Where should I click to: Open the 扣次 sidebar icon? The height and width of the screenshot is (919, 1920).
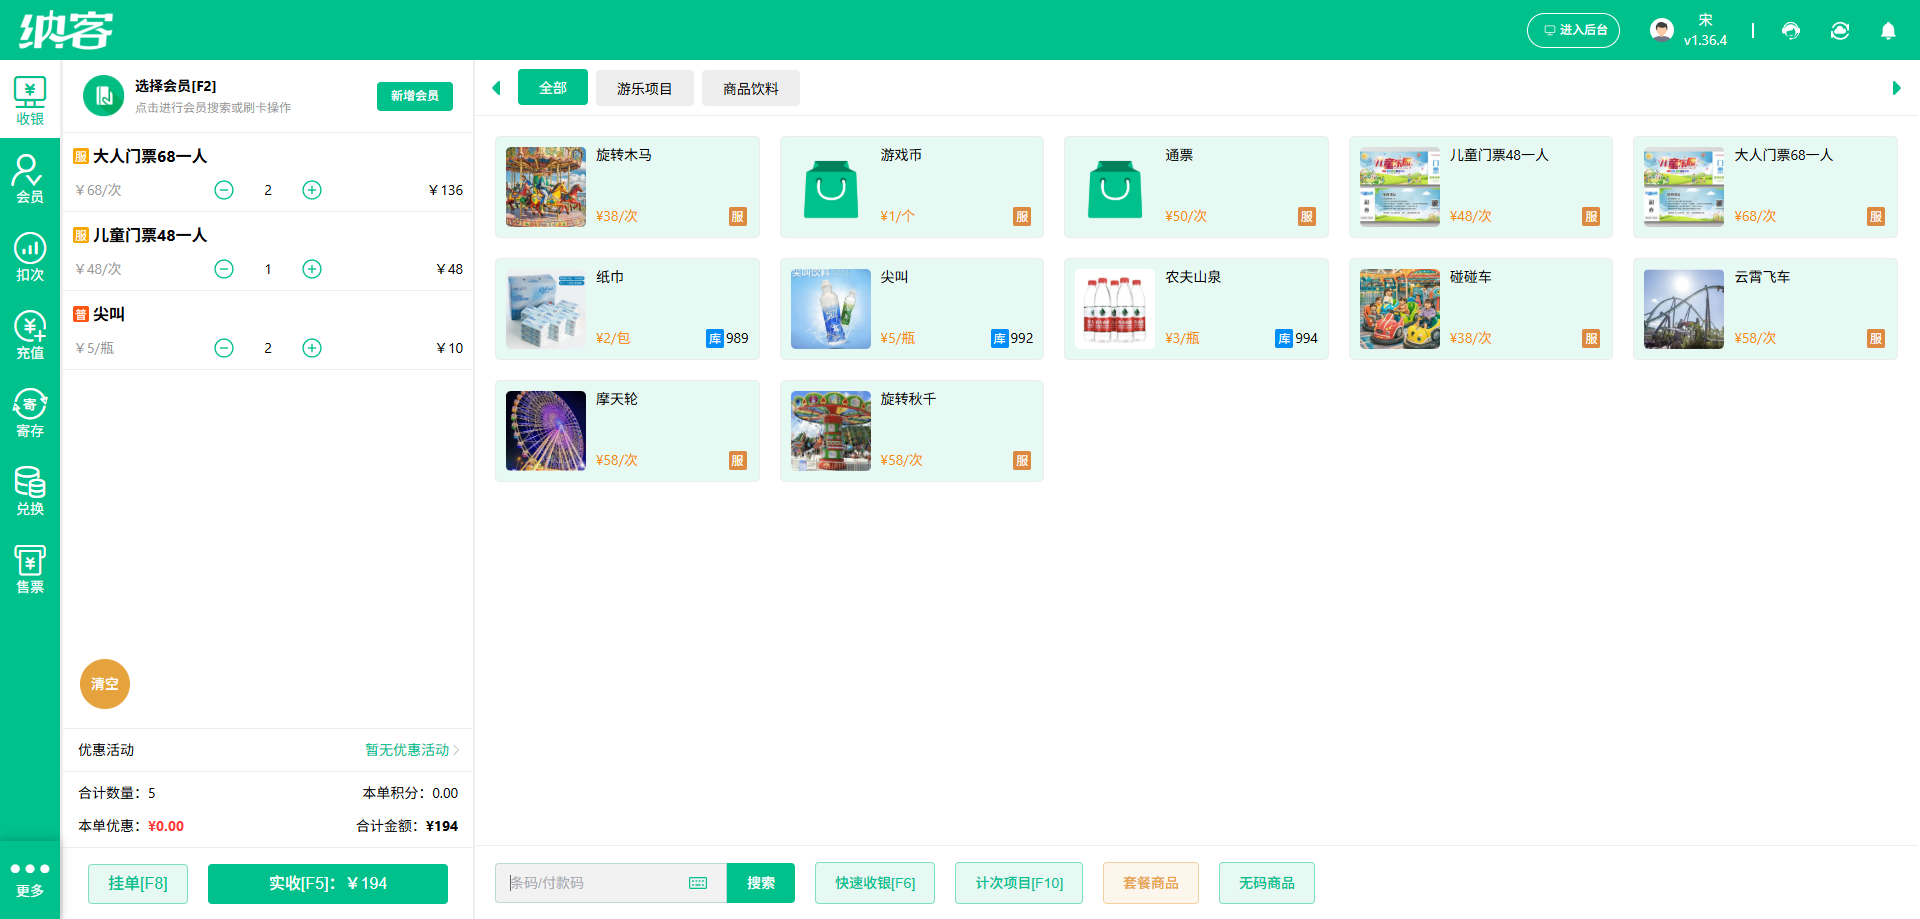[30, 257]
